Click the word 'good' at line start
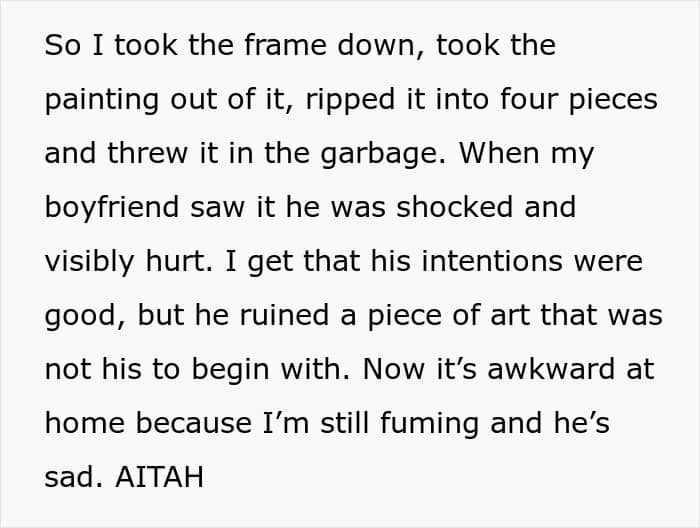The height and width of the screenshot is (528, 700). [82, 316]
